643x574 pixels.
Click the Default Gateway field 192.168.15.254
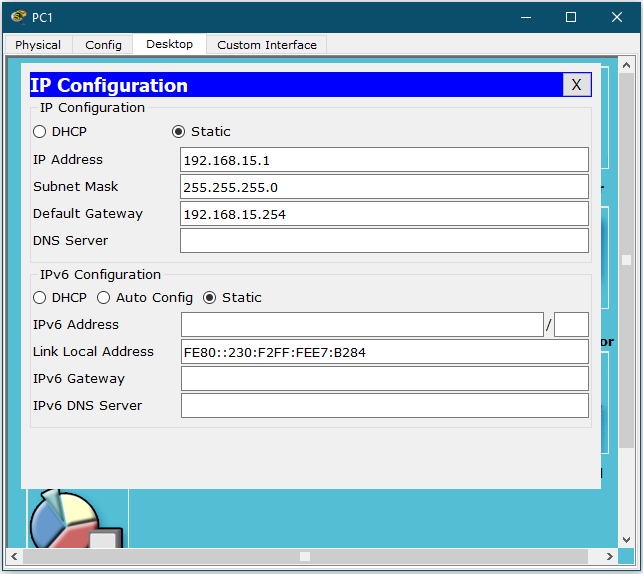pyautogui.click(x=384, y=214)
